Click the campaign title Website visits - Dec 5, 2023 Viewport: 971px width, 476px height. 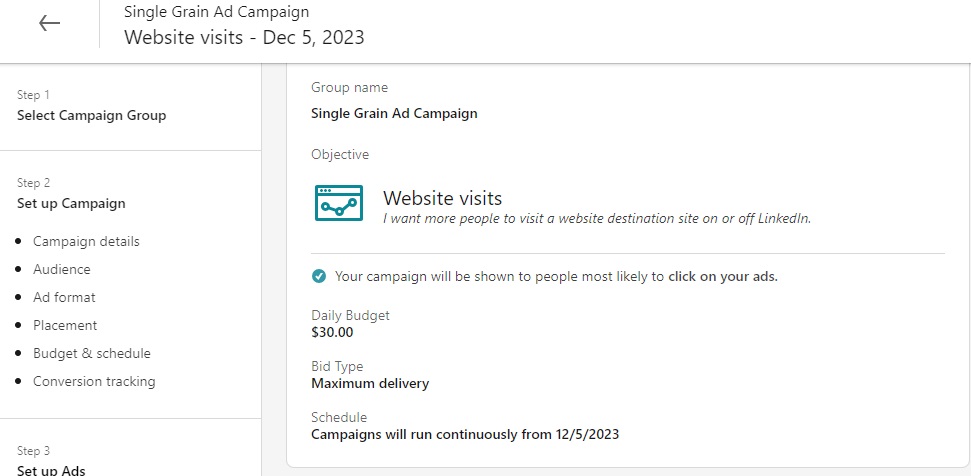(x=244, y=37)
